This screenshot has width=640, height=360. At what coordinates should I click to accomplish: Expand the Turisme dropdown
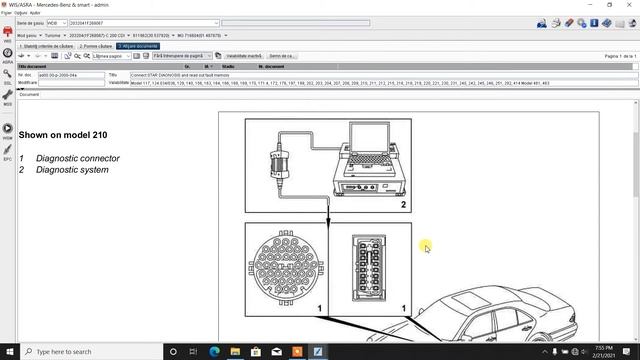pos(64,36)
